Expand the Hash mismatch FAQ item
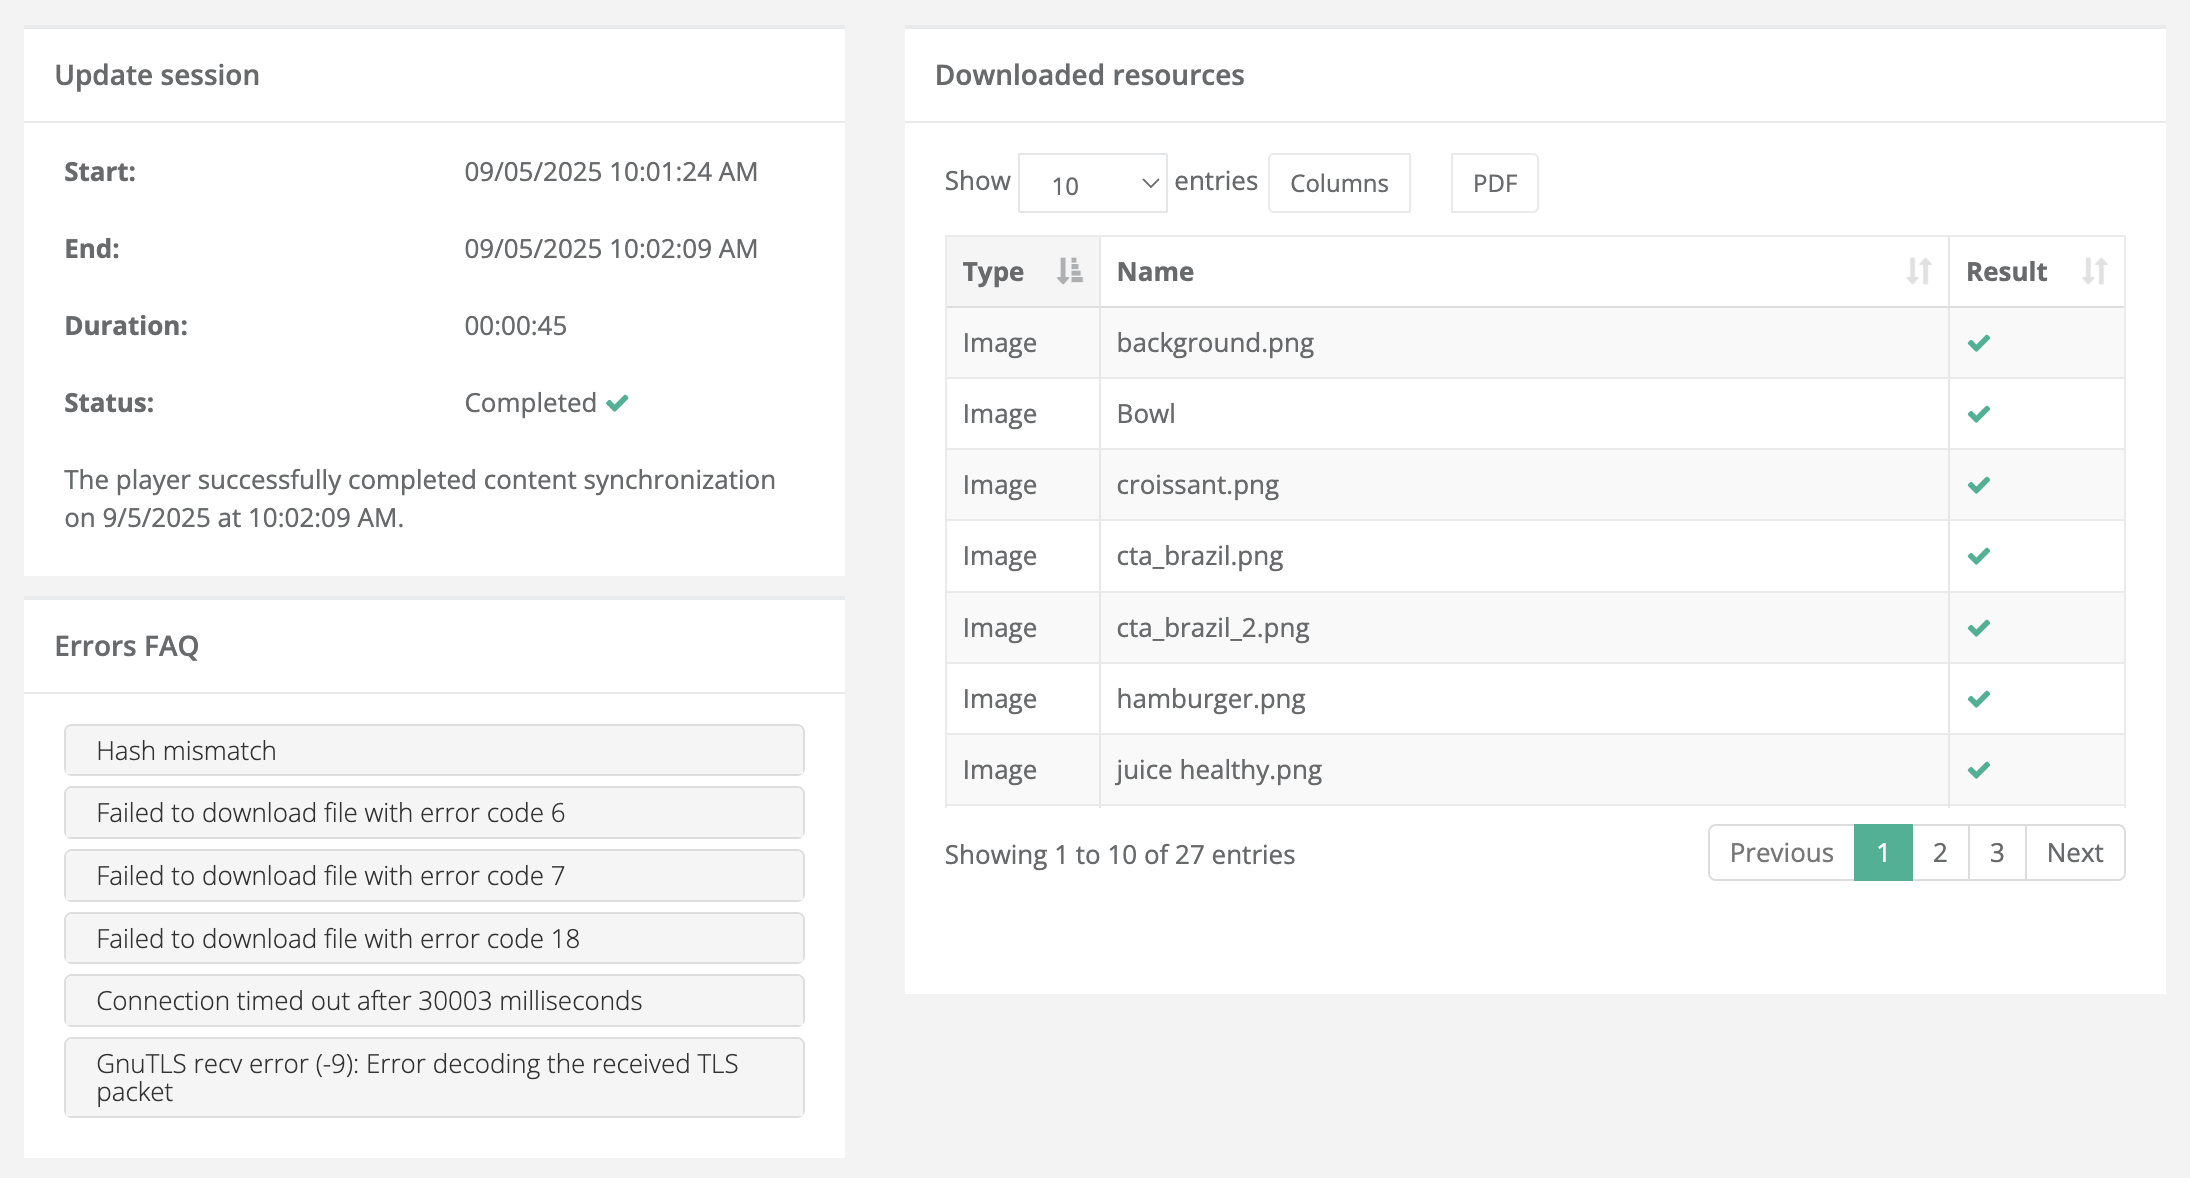 point(434,751)
